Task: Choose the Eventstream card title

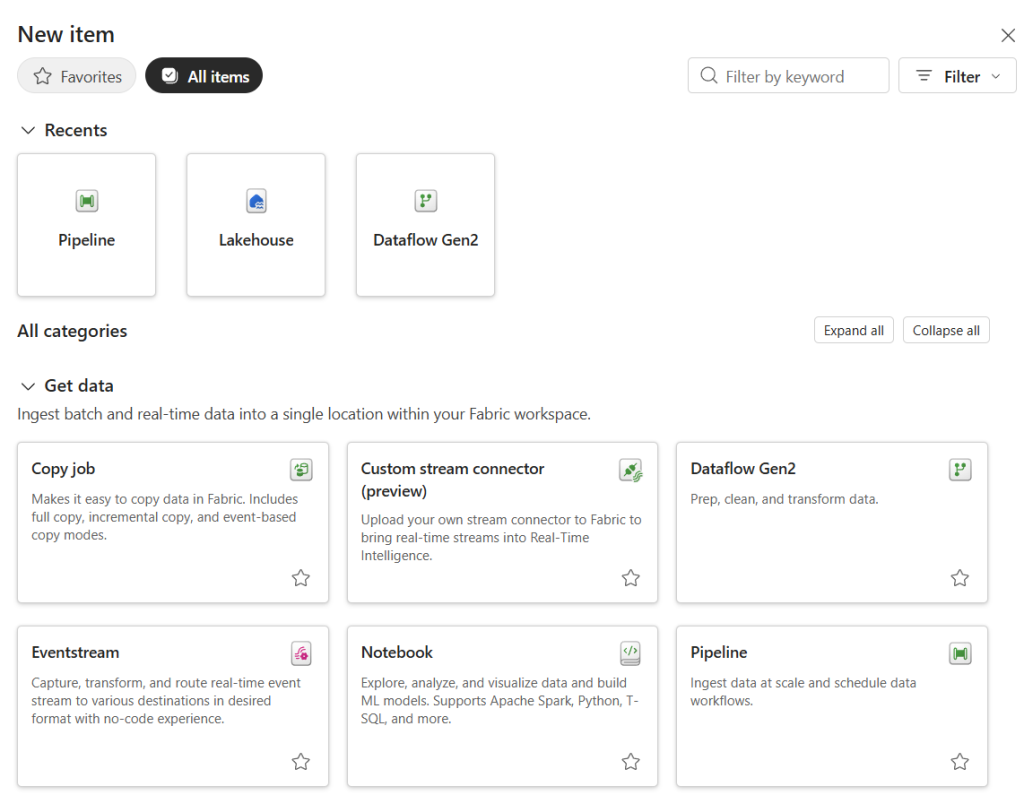Action: (x=75, y=652)
